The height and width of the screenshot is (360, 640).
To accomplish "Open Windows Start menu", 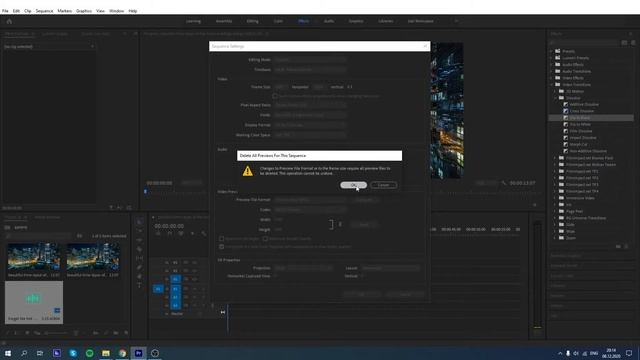I will click(8, 353).
